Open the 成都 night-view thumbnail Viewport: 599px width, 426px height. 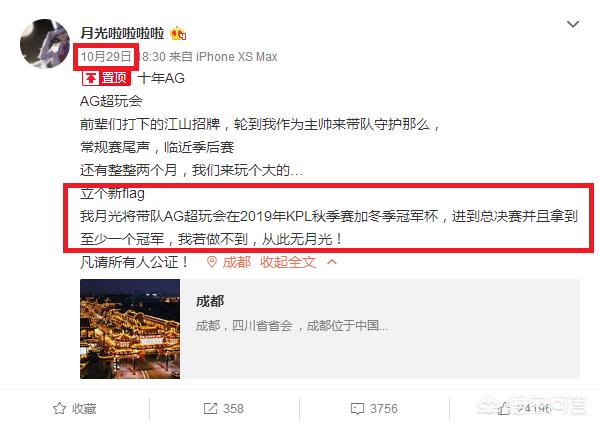coord(130,329)
